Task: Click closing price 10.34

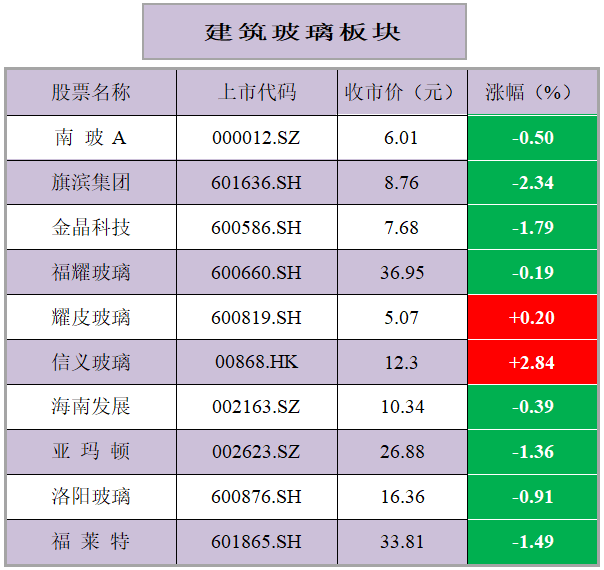Action: pyautogui.click(x=403, y=407)
